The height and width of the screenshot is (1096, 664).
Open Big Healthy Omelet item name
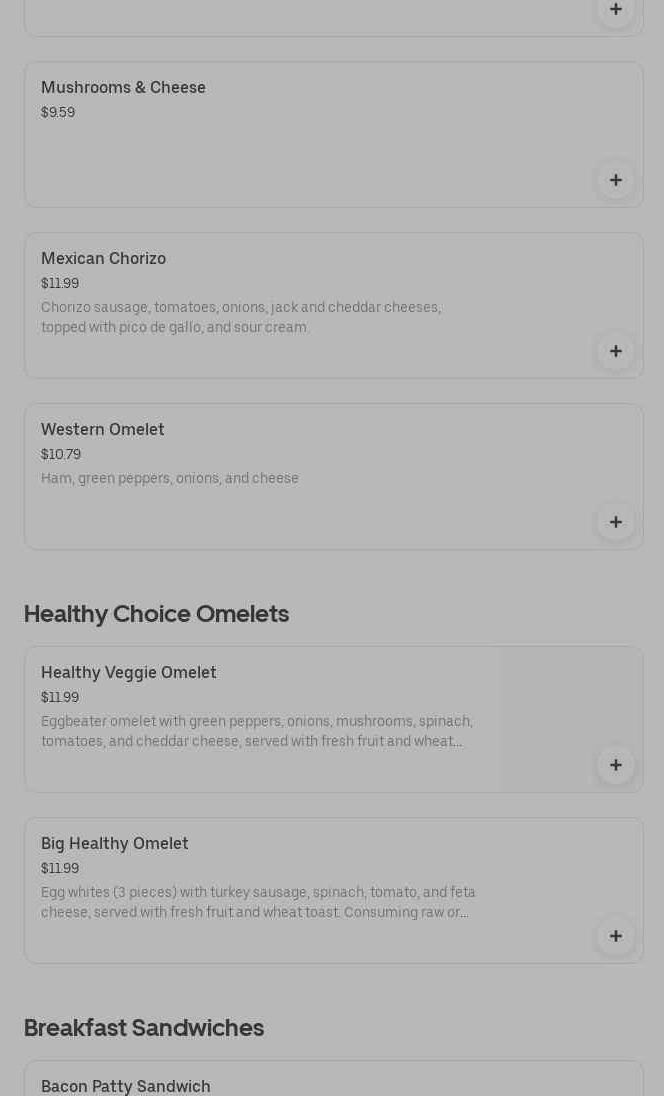click(114, 844)
